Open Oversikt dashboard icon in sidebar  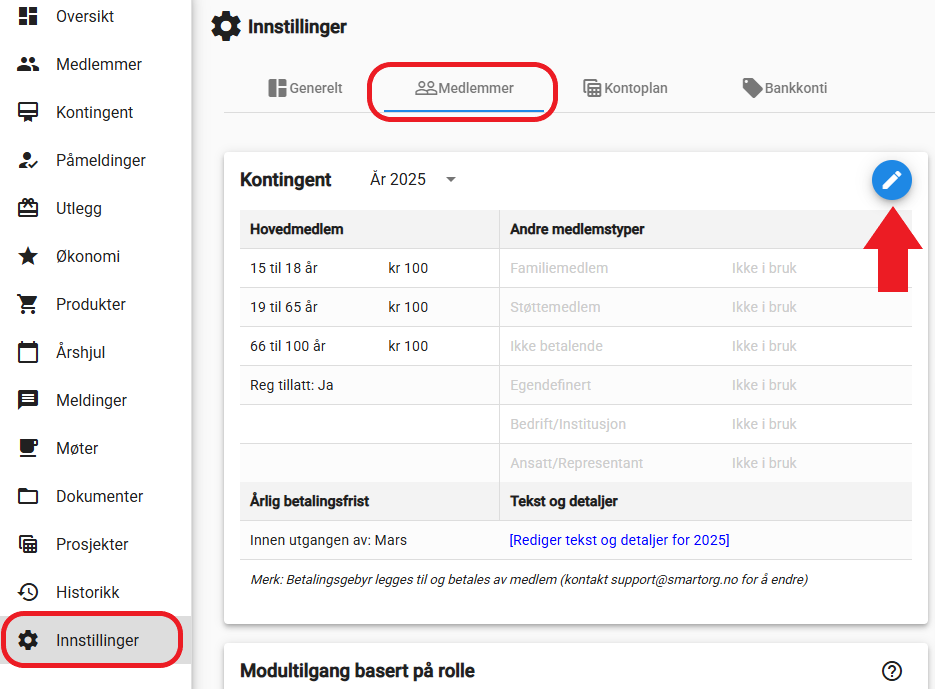pos(28,16)
